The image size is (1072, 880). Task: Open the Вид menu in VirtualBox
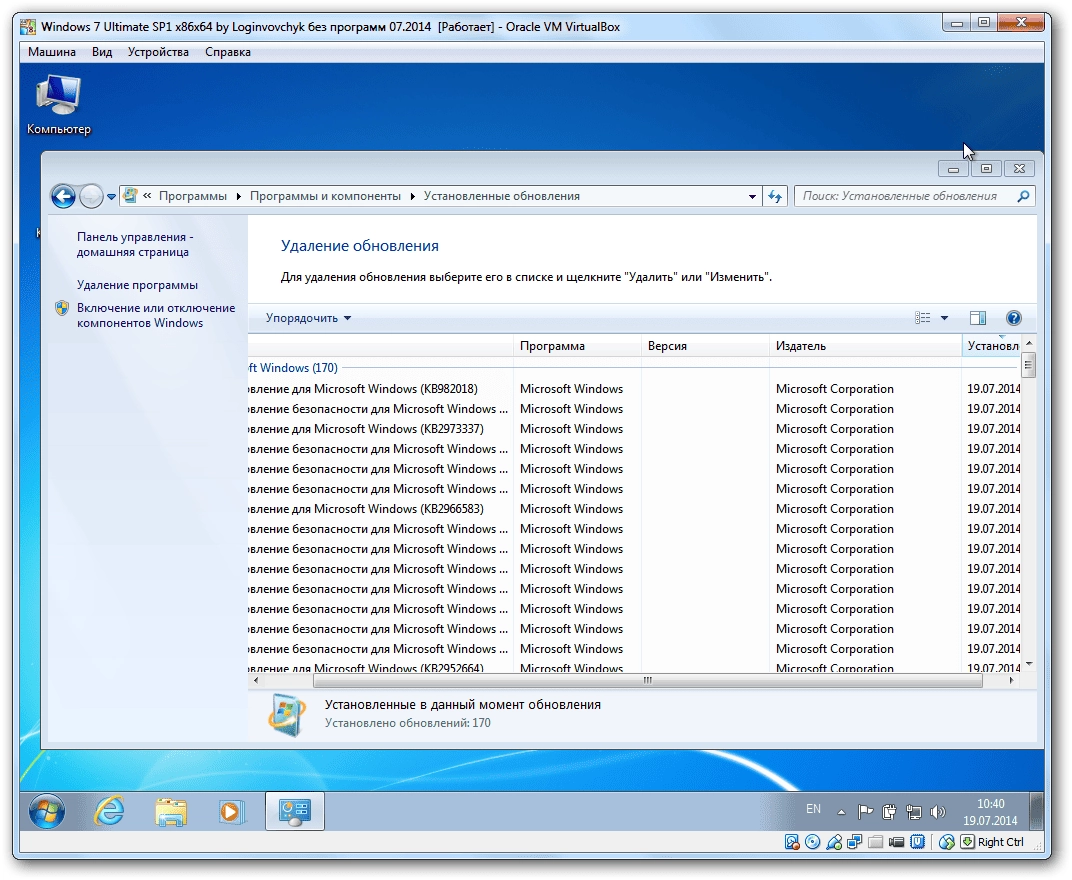[x=102, y=52]
